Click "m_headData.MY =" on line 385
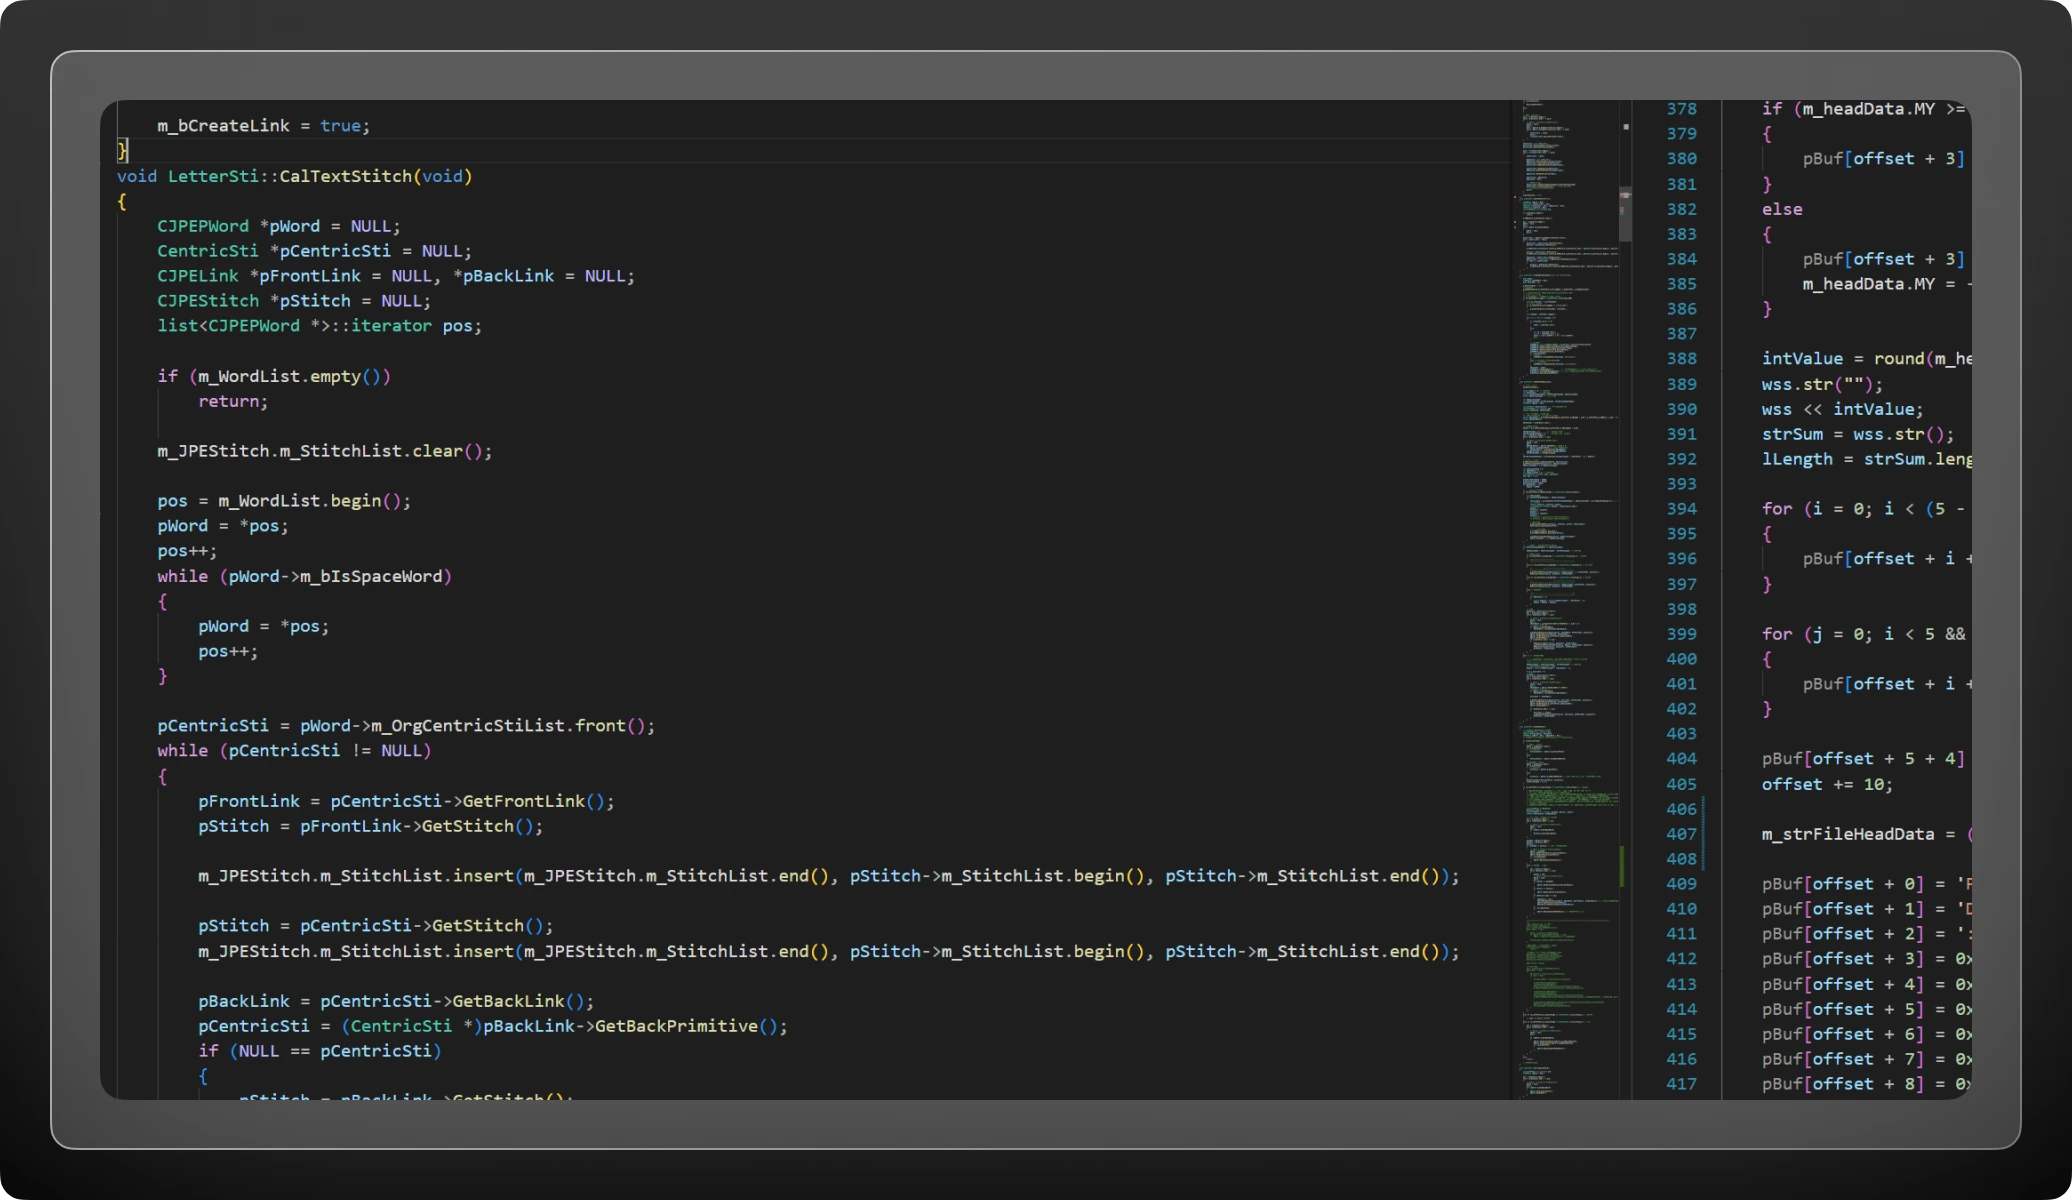Screen dimensions: 2072x1200 (1879, 284)
